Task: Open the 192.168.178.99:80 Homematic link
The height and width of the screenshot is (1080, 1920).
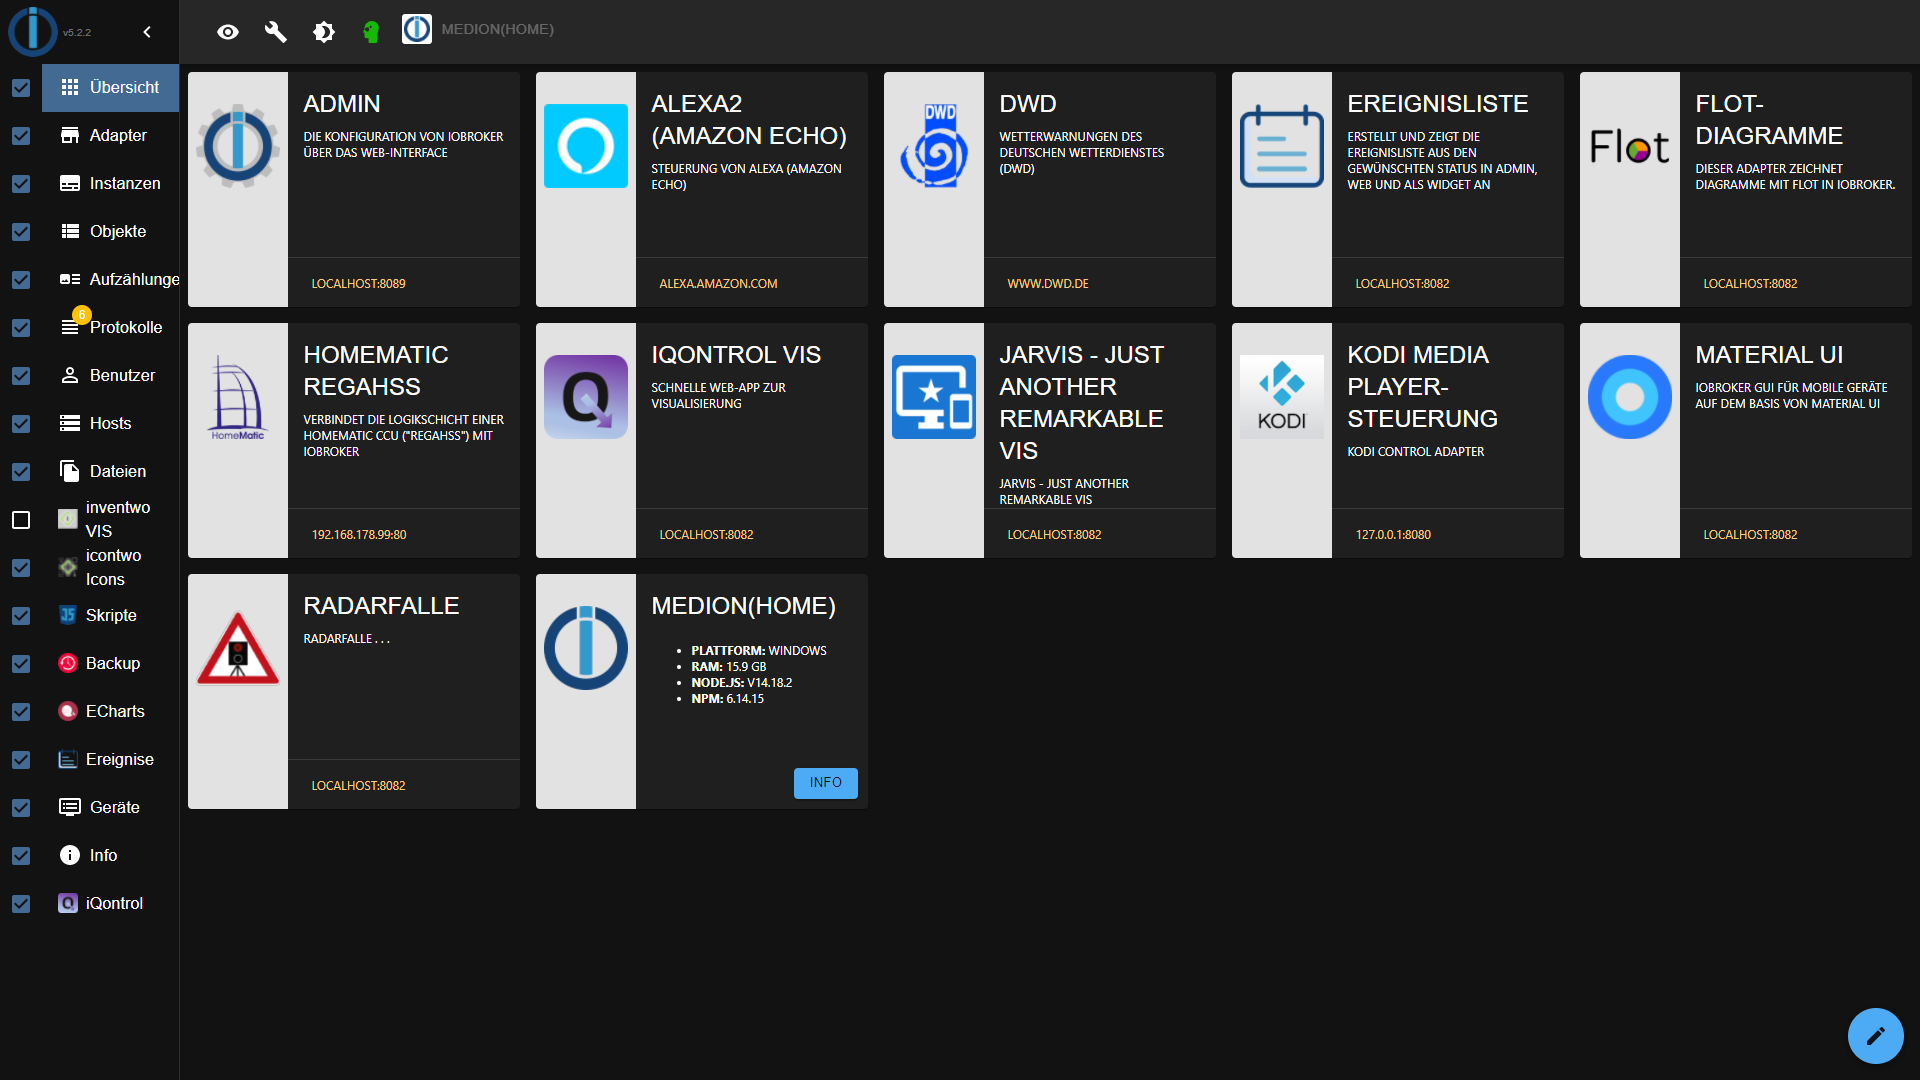Action: coord(359,535)
